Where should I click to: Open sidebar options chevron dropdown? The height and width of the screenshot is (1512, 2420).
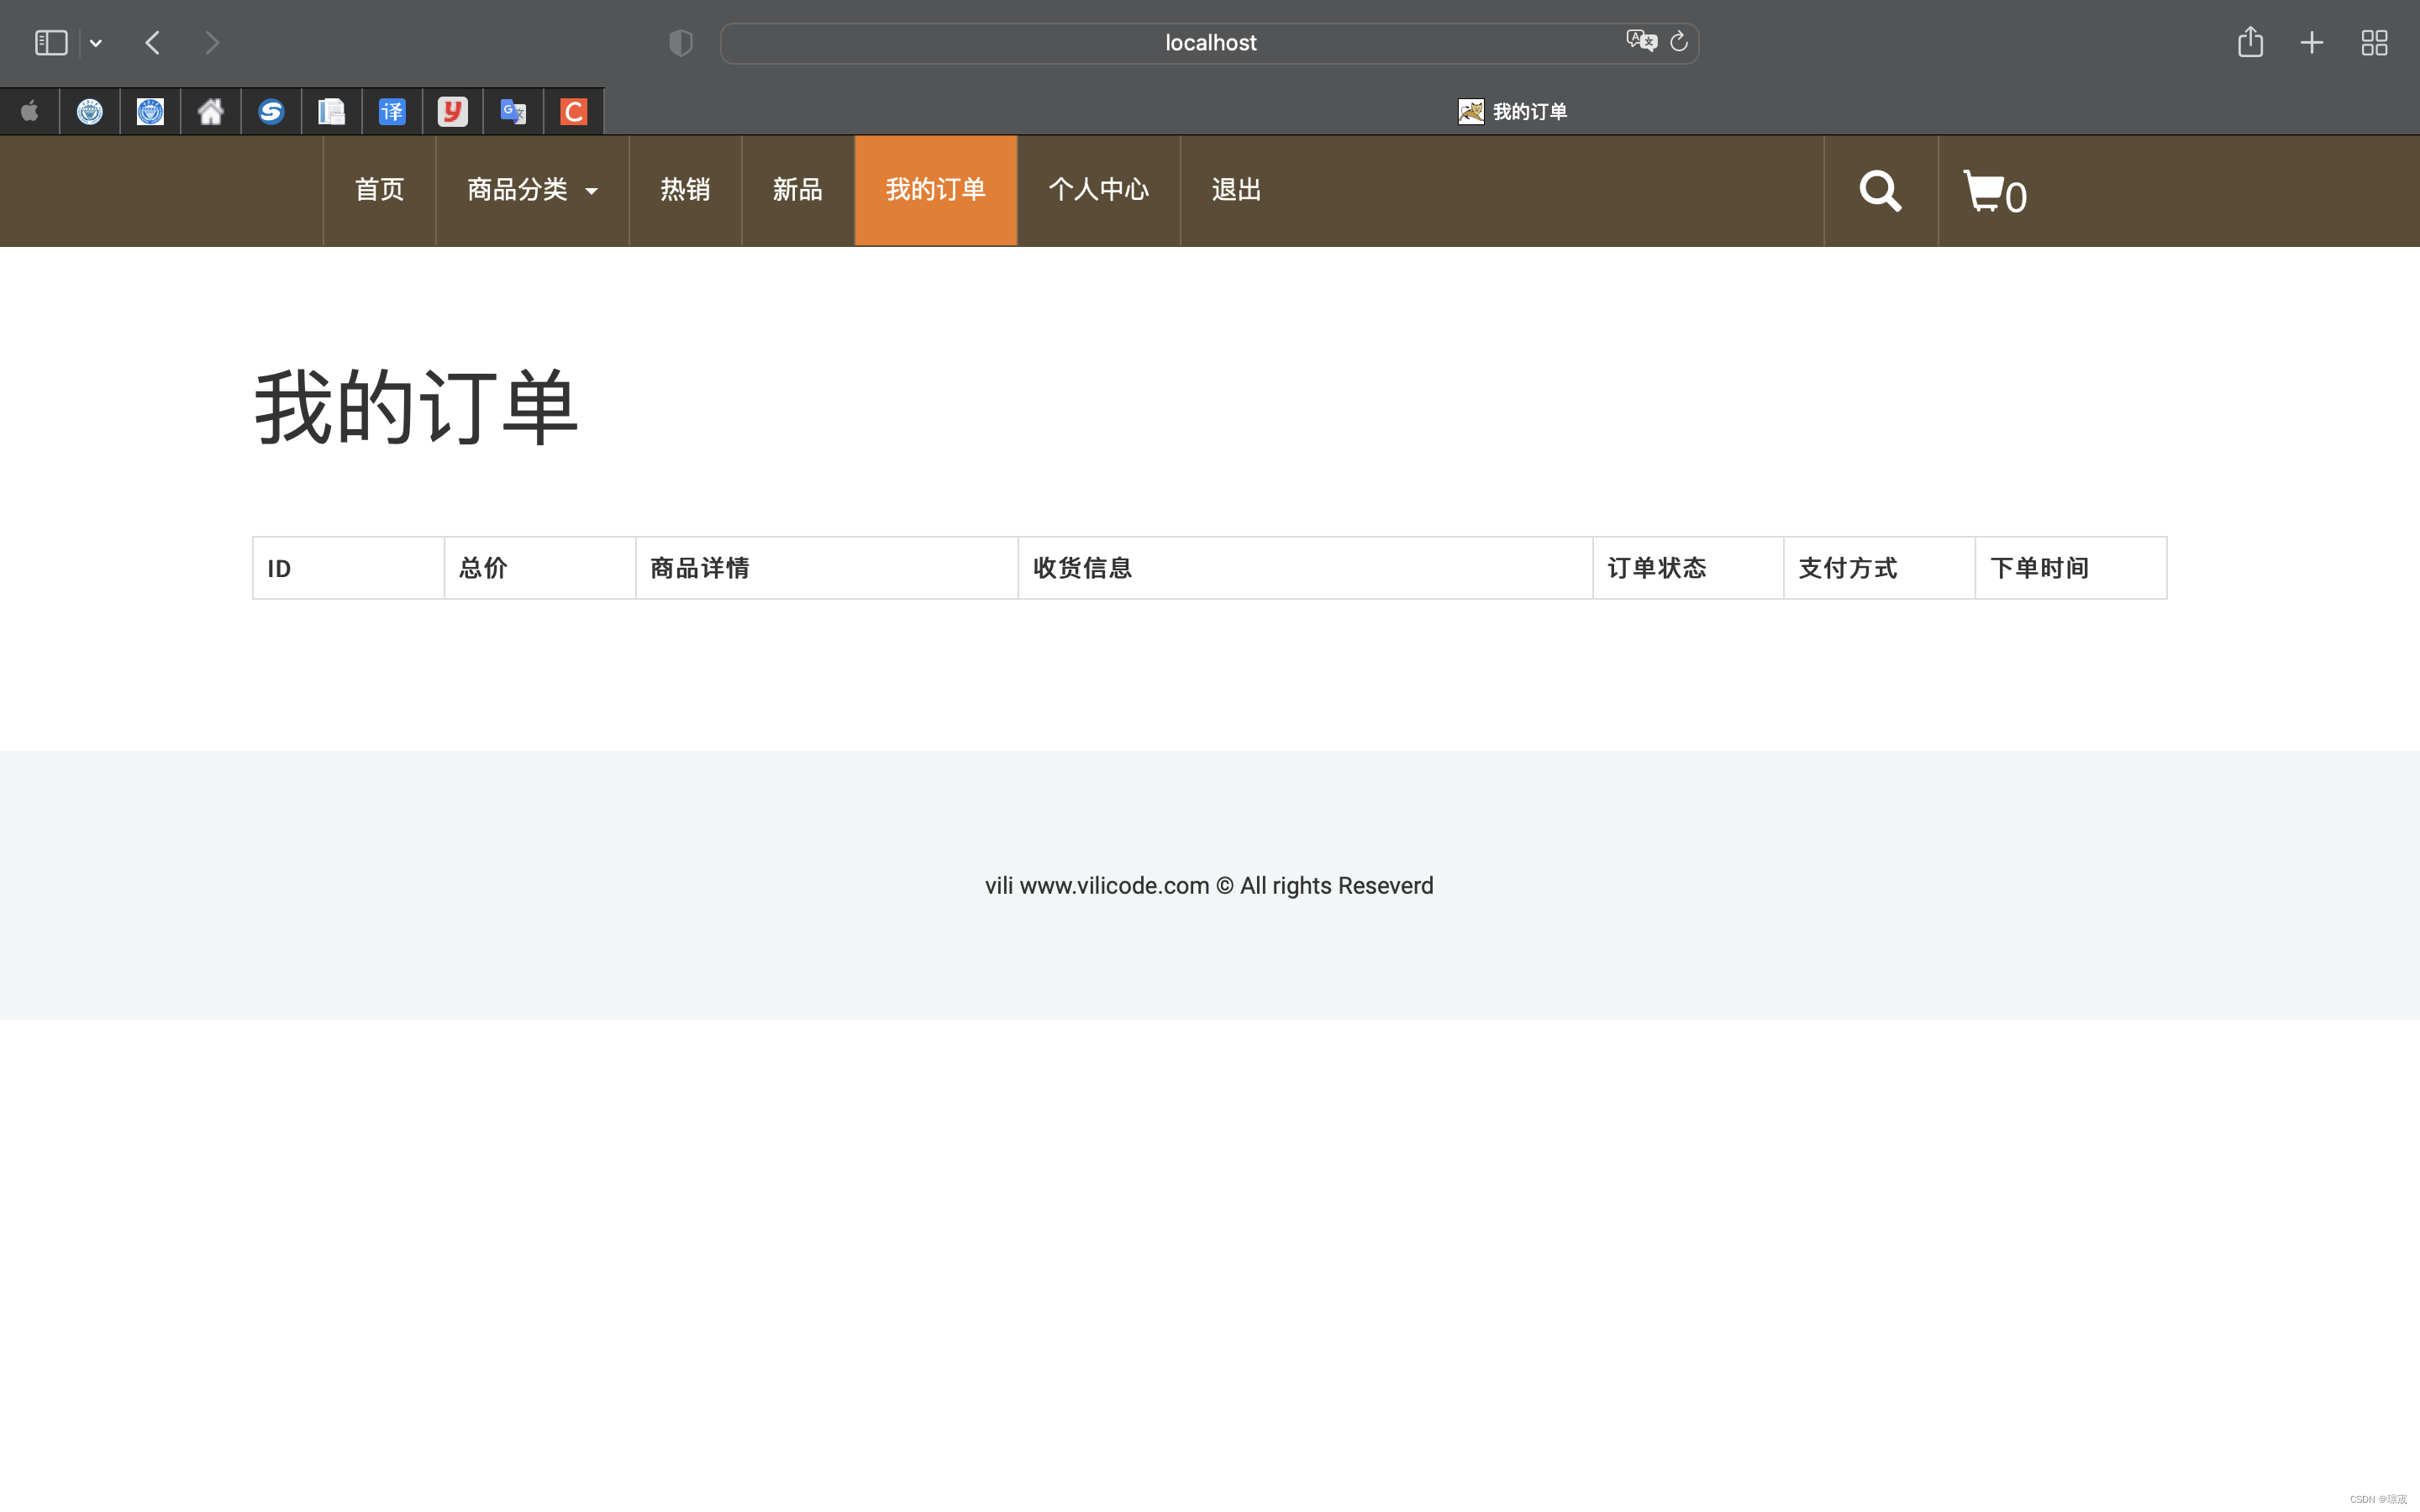96,42
